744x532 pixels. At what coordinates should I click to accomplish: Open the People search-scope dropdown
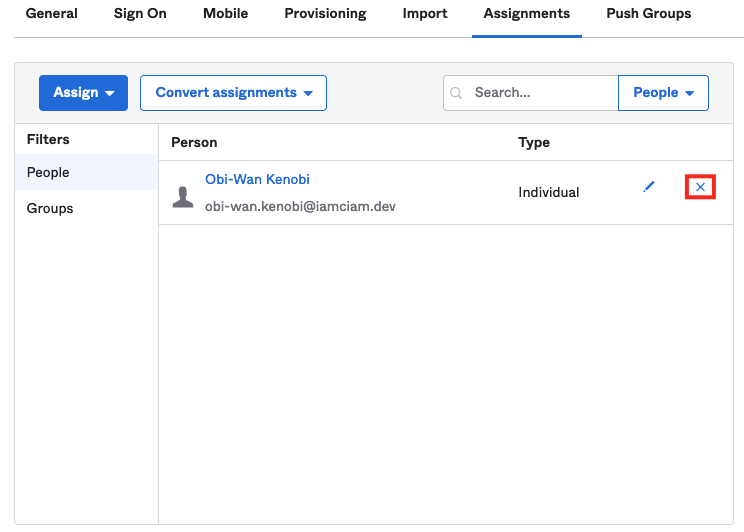pyautogui.click(x=663, y=93)
